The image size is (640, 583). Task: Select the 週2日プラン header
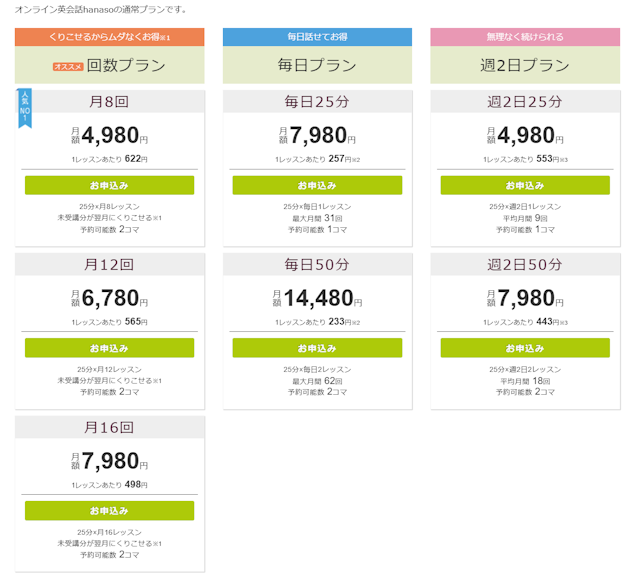click(x=525, y=65)
